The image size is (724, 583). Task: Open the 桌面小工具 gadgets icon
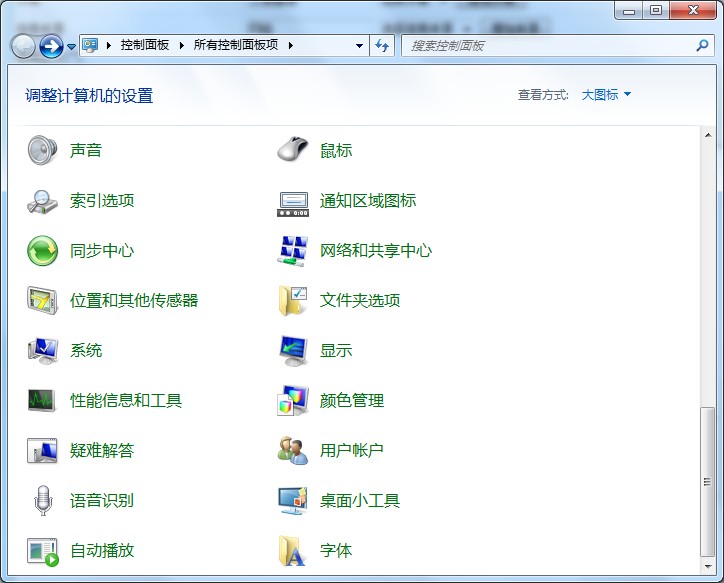[293, 500]
